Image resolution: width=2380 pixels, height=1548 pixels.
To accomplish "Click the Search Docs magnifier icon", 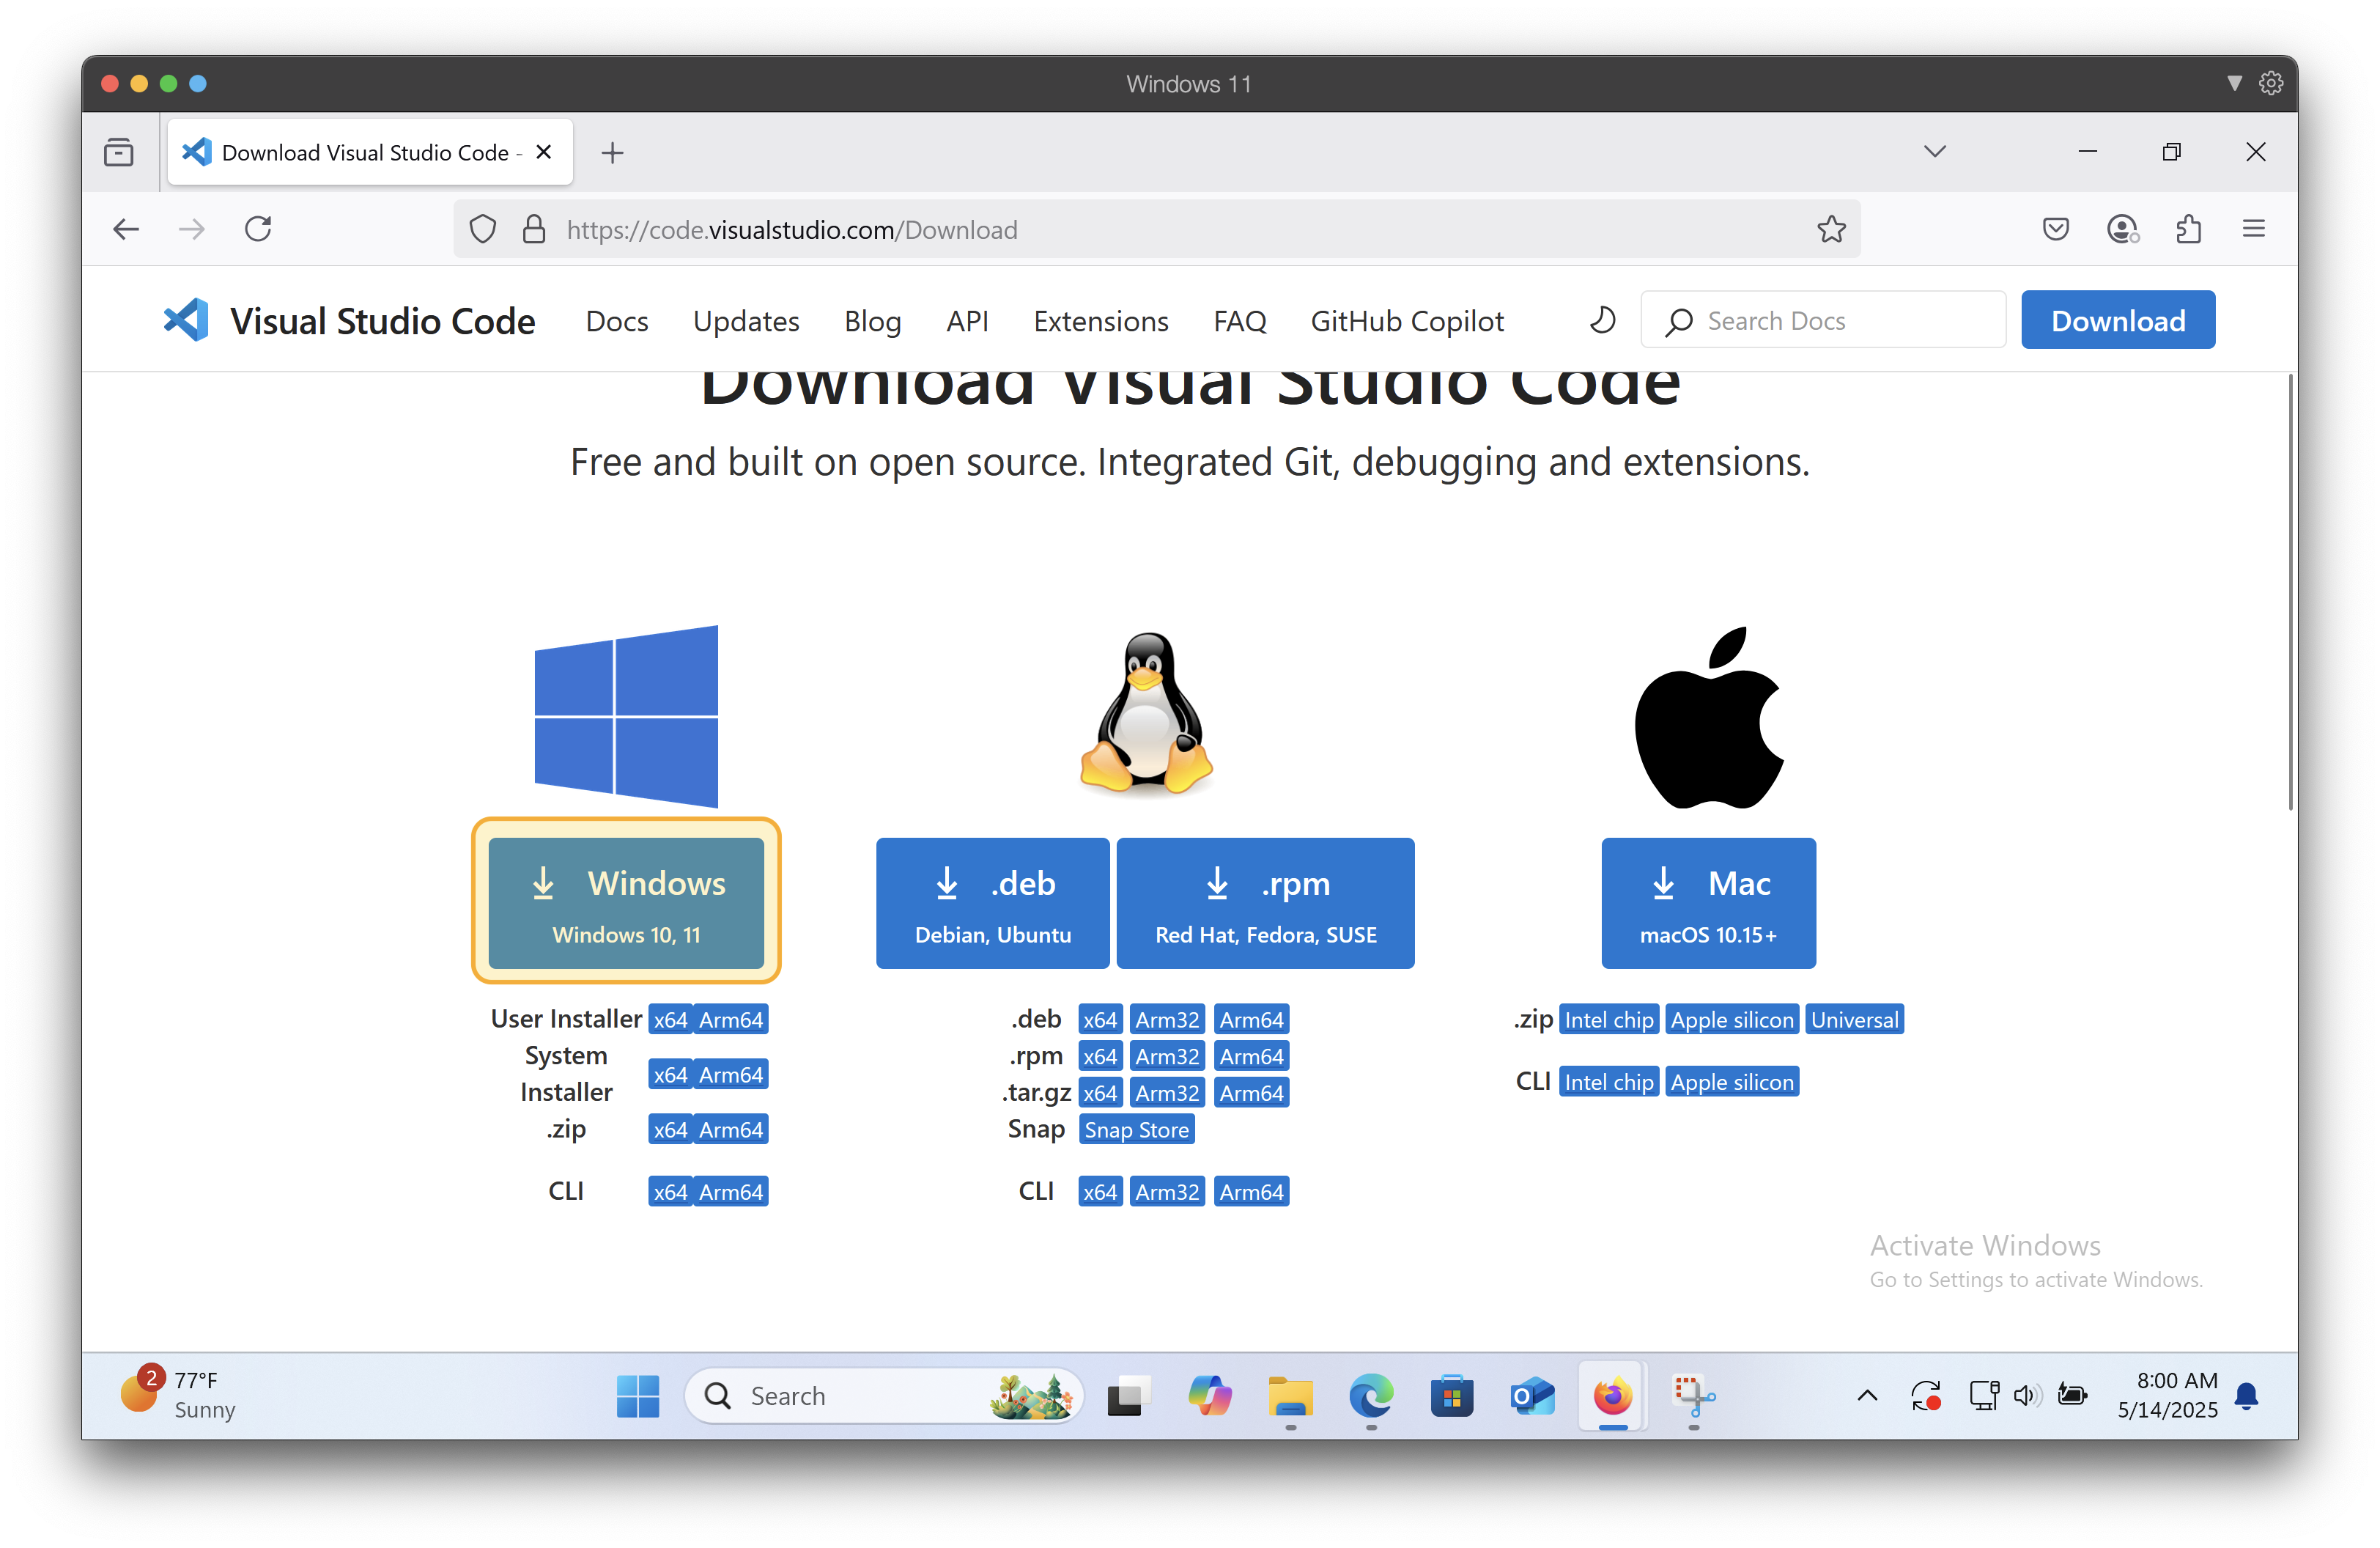I will pos(1678,321).
